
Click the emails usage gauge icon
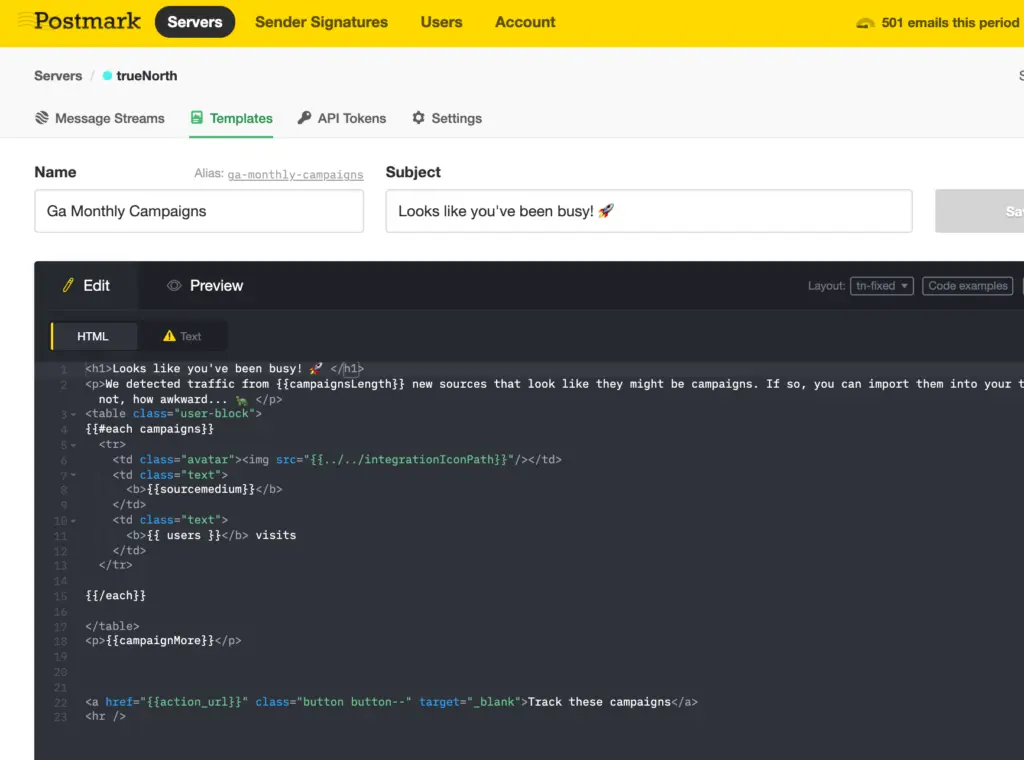coord(865,23)
